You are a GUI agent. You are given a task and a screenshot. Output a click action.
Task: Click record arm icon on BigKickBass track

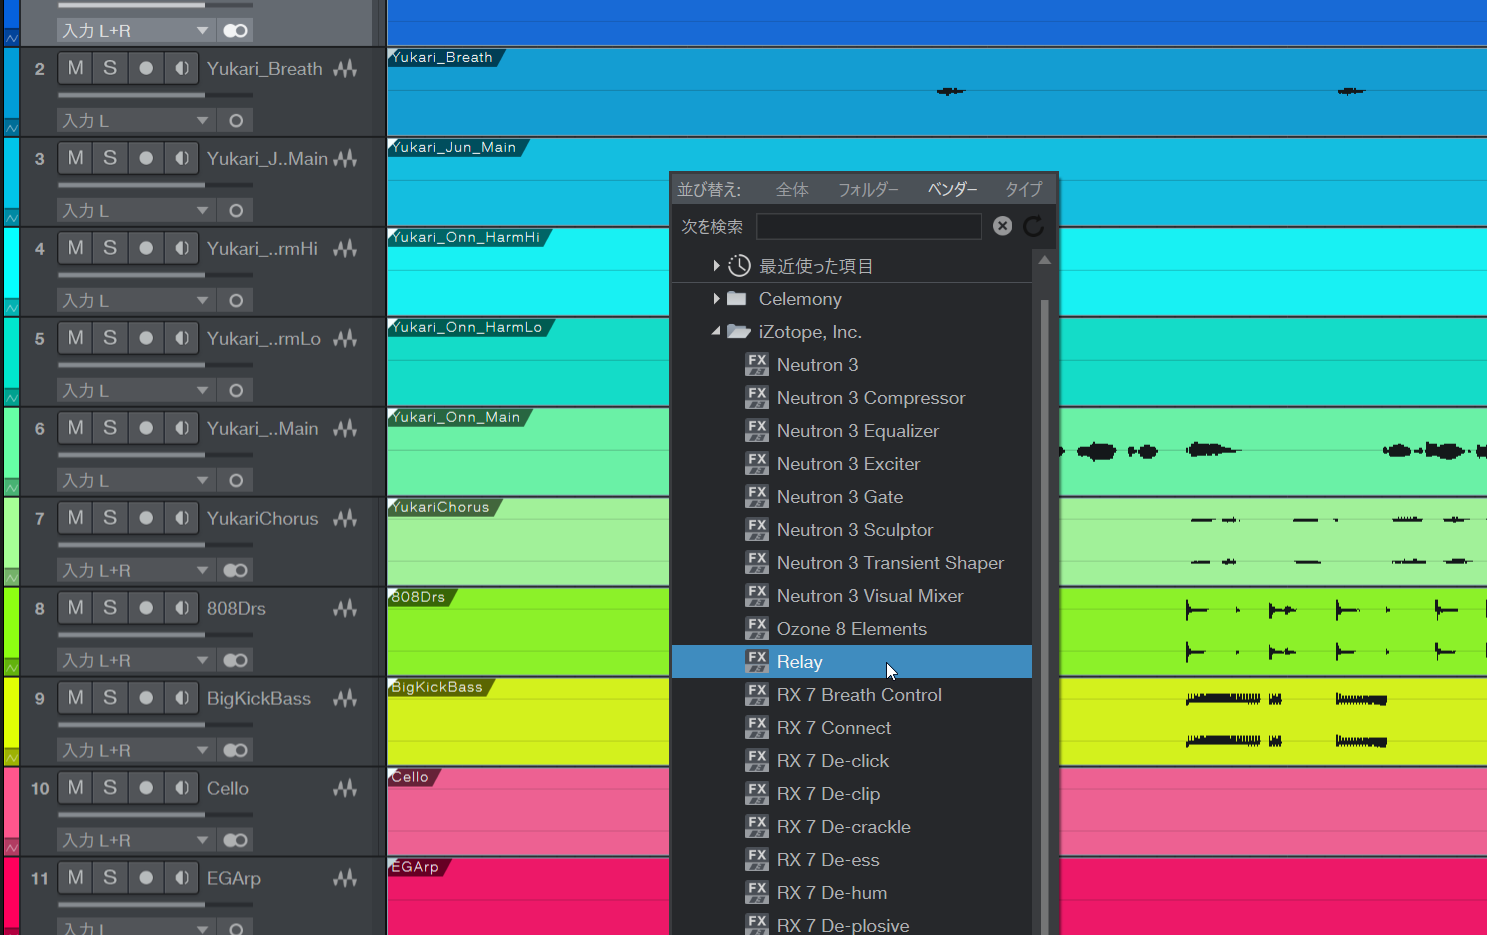(146, 698)
